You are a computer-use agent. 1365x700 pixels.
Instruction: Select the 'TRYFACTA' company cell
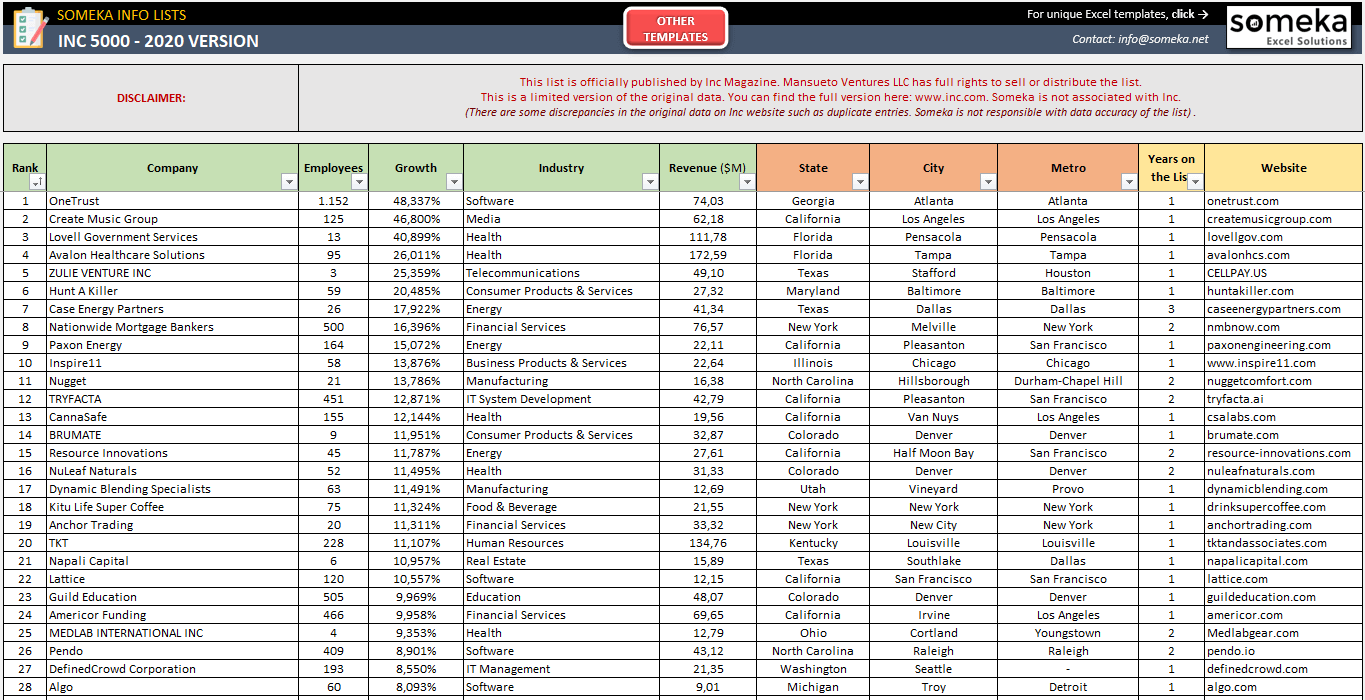[x=173, y=399]
